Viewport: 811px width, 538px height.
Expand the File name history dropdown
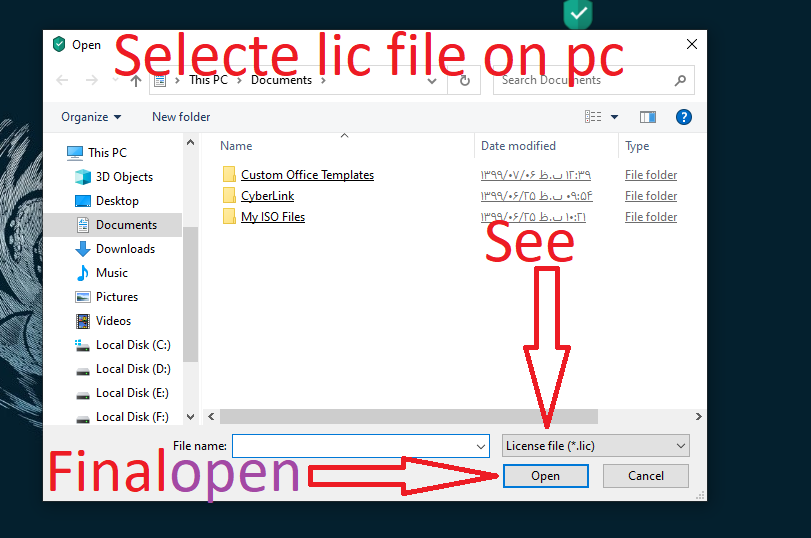[480, 446]
